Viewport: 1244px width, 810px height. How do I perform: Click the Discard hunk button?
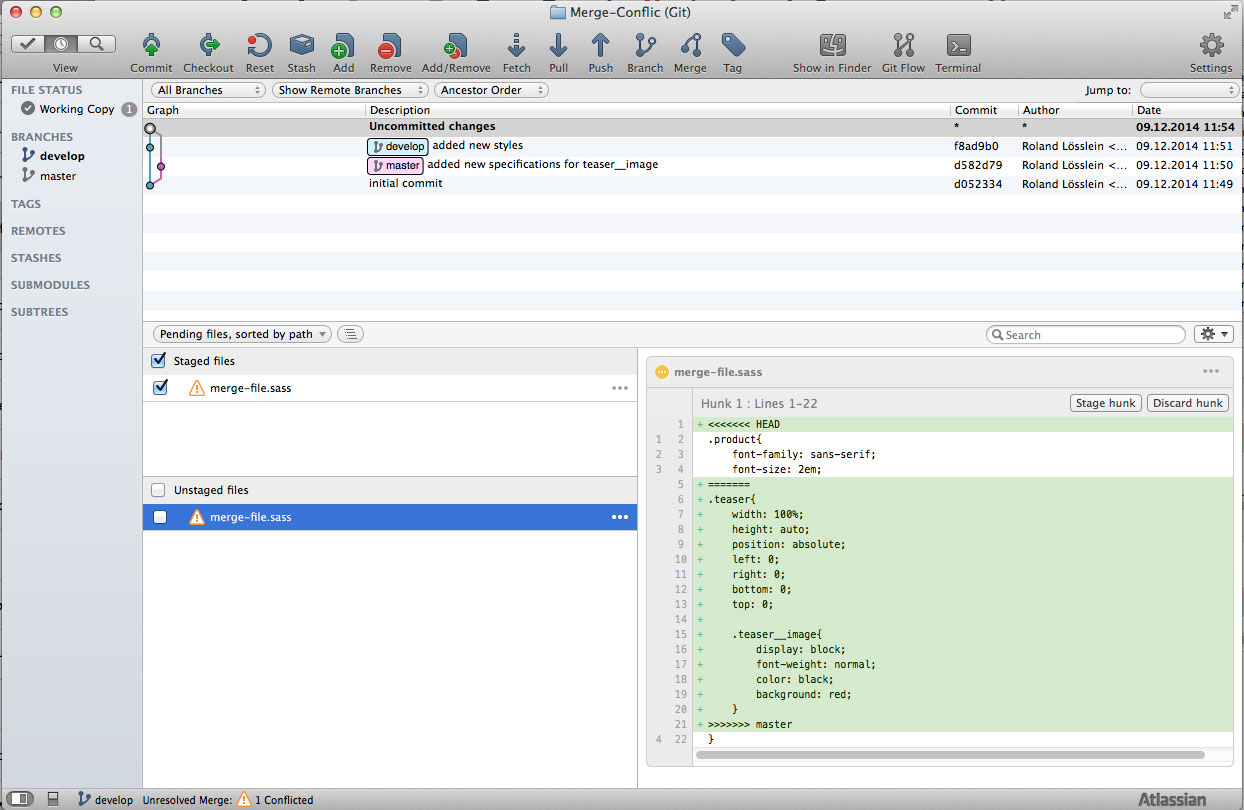pyautogui.click(x=1187, y=403)
